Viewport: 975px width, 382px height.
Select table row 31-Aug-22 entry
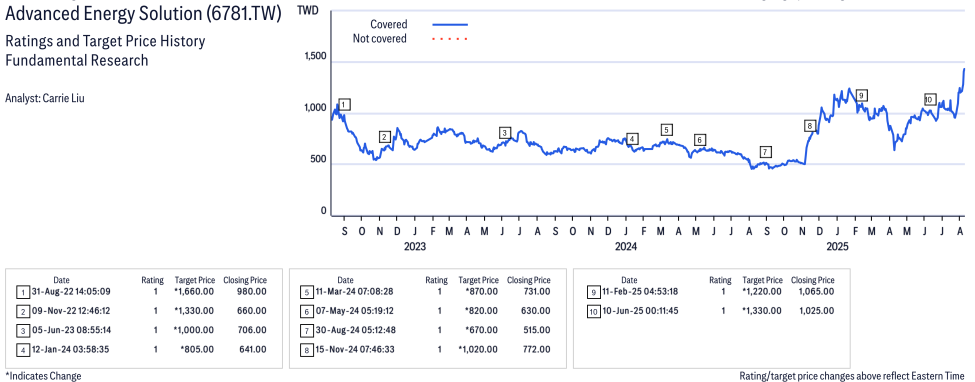pyautogui.click(x=142, y=291)
